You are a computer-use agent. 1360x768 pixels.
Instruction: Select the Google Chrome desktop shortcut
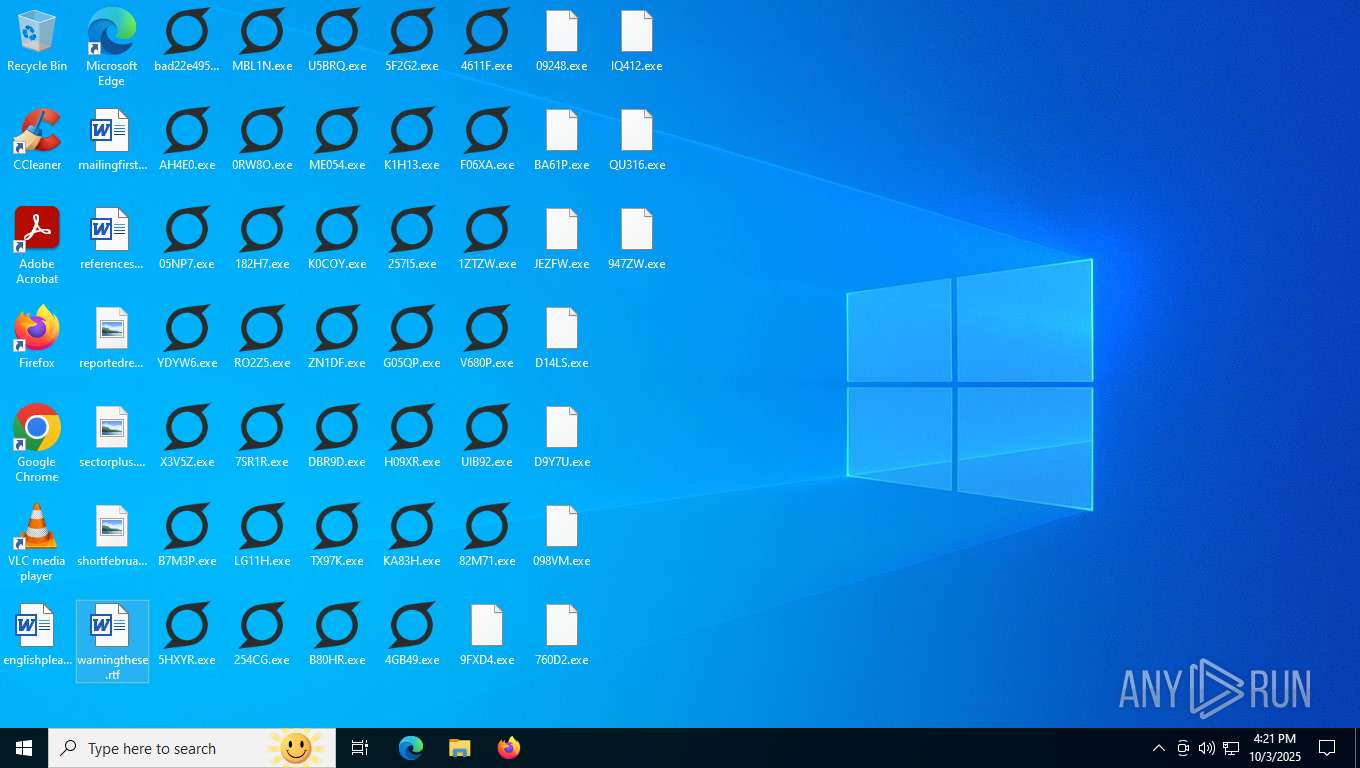pos(37,444)
